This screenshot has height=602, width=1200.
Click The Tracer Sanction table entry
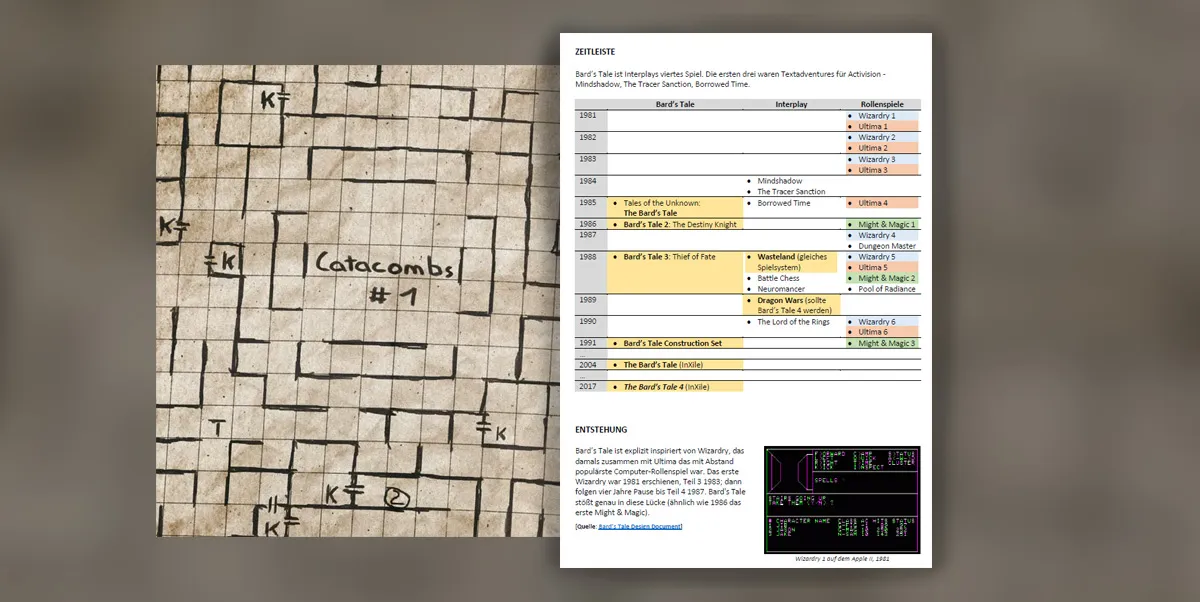(791, 192)
